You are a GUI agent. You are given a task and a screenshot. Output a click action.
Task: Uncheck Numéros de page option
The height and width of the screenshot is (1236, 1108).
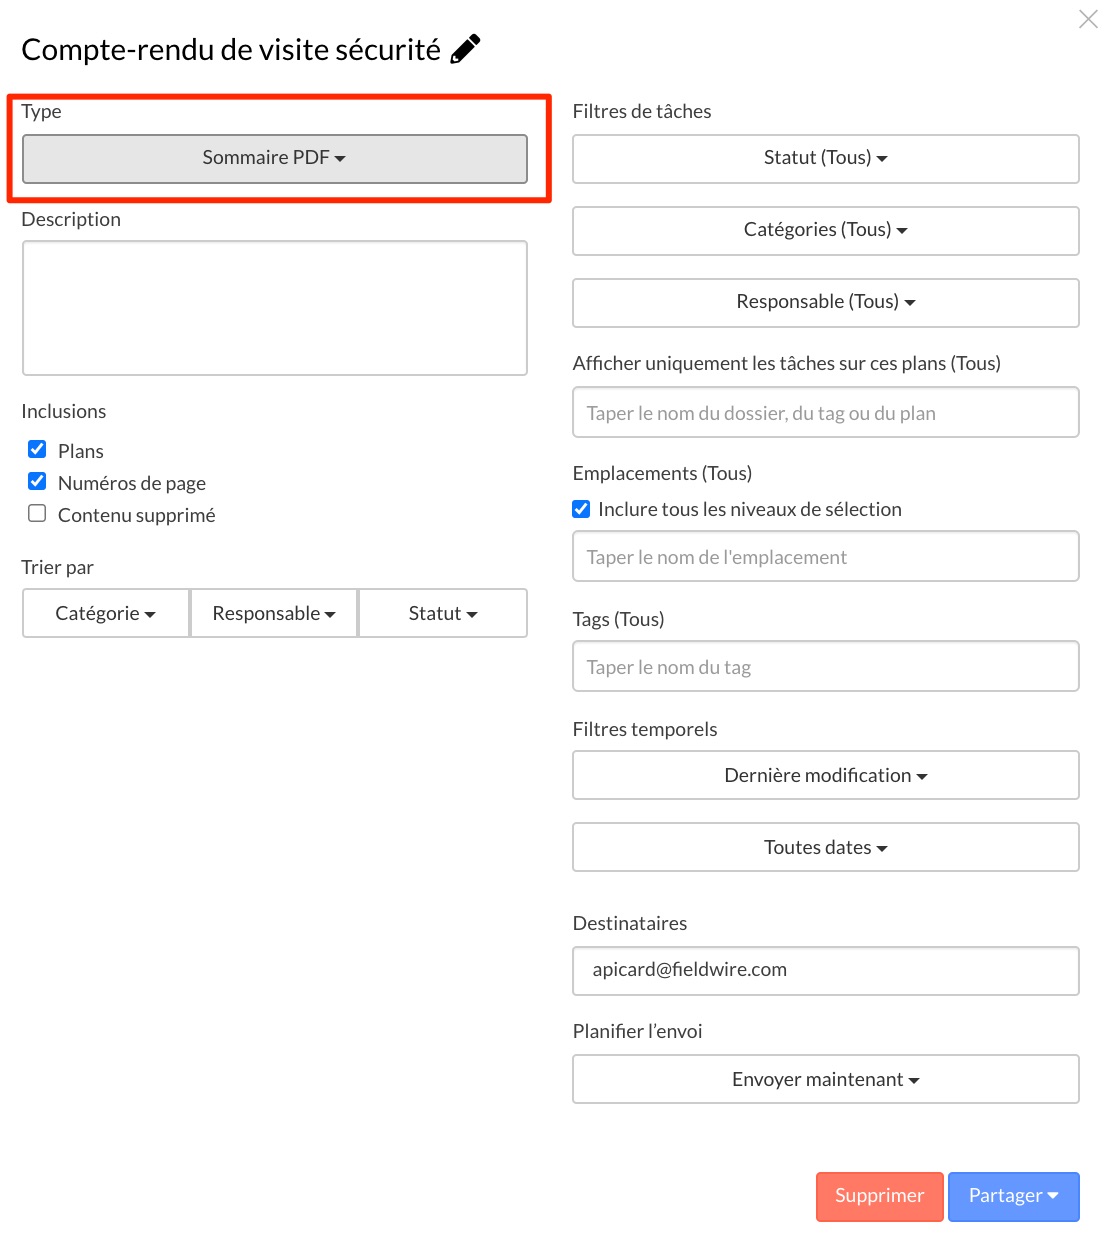[x=37, y=481]
